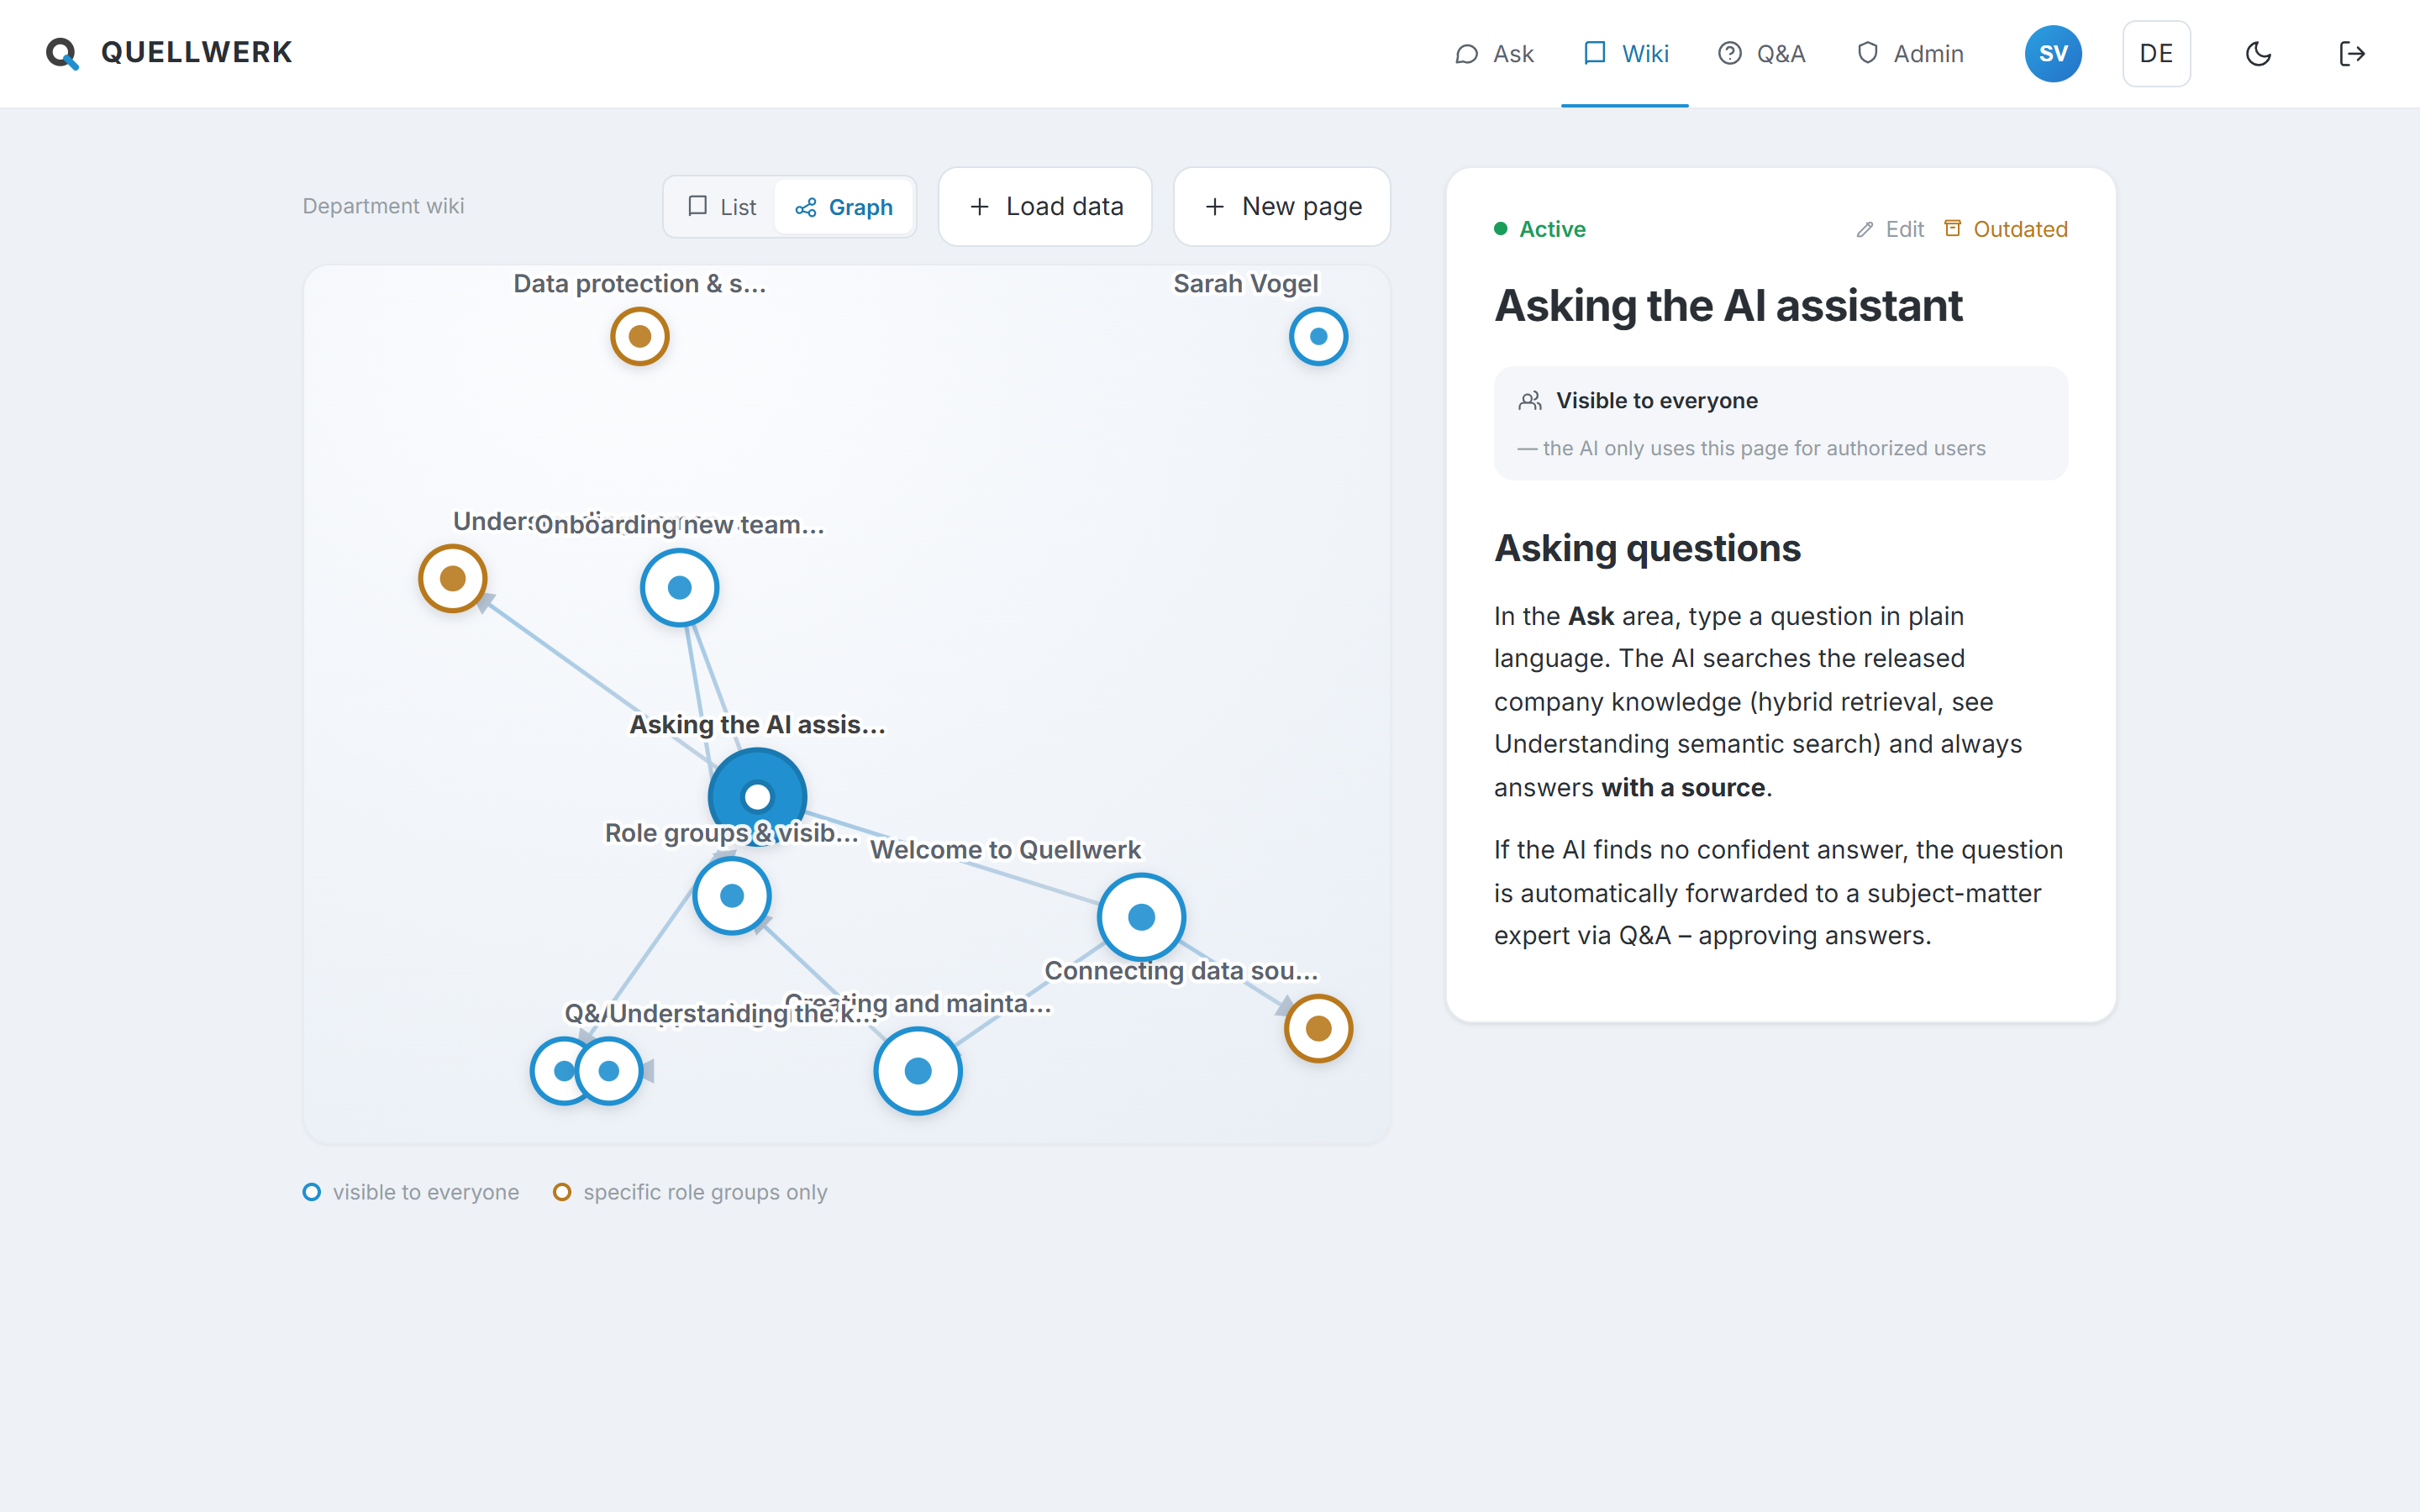The width and height of the screenshot is (2420, 1512).
Task: Create a New page
Action: click(x=1282, y=207)
